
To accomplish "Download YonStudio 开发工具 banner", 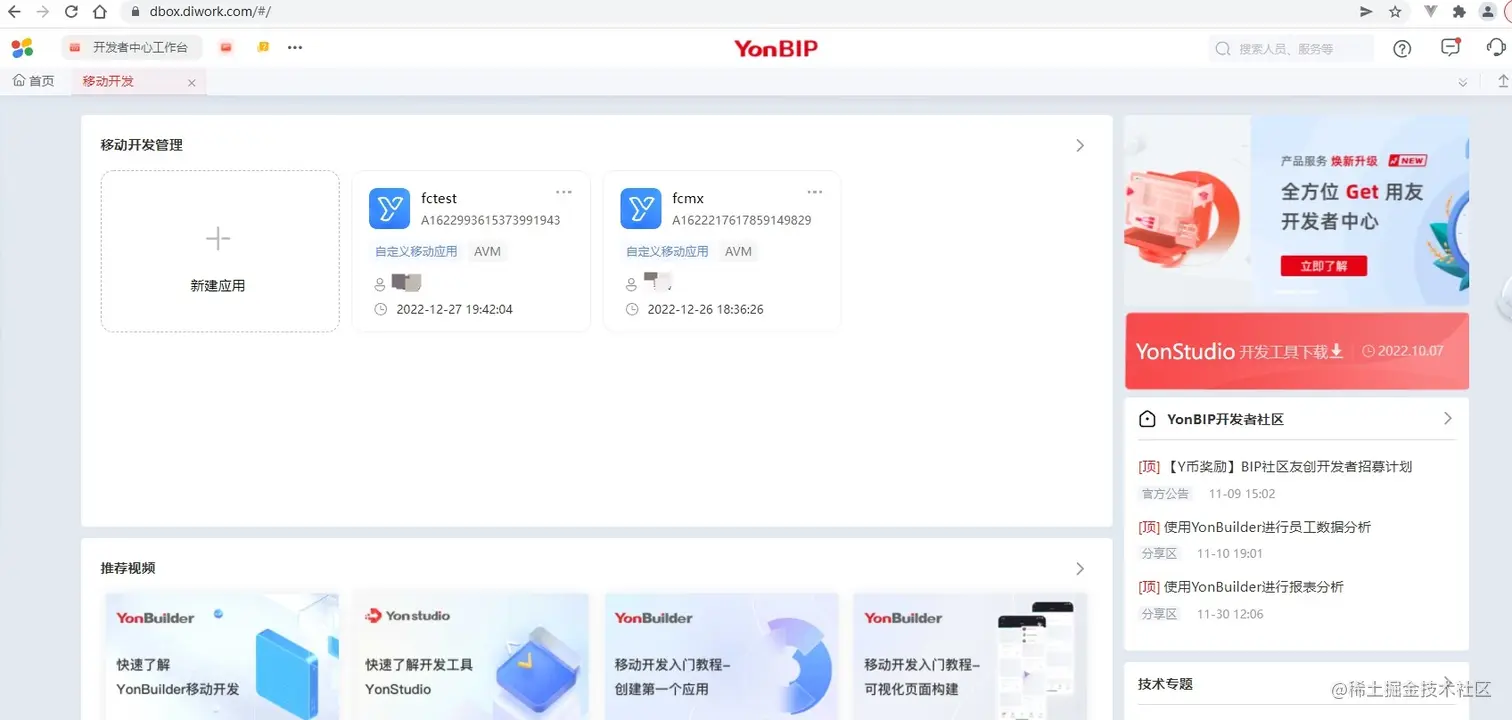I will [1296, 351].
